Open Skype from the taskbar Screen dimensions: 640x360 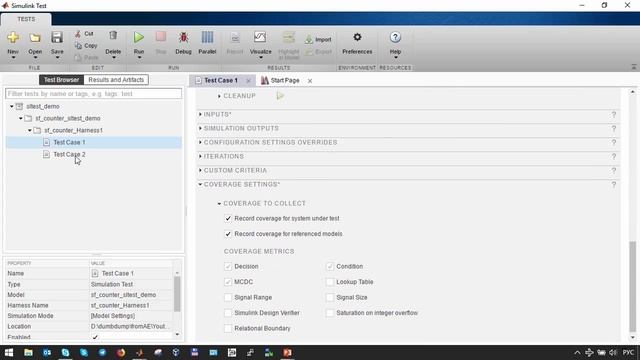pos(65,353)
